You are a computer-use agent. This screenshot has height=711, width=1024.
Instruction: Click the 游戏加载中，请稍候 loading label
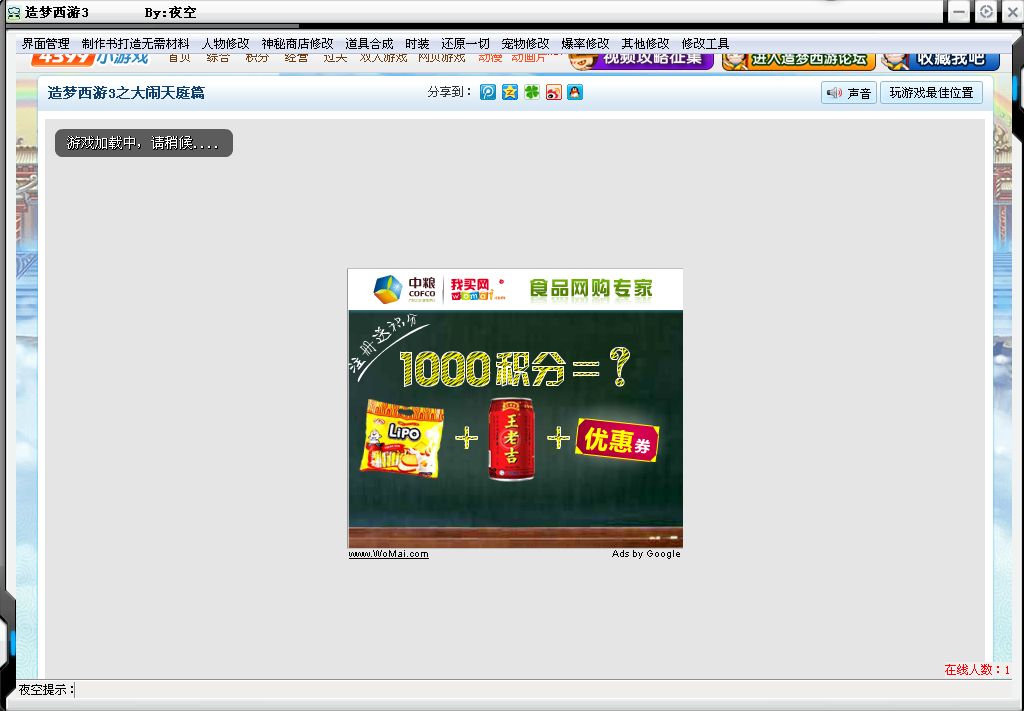point(144,143)
